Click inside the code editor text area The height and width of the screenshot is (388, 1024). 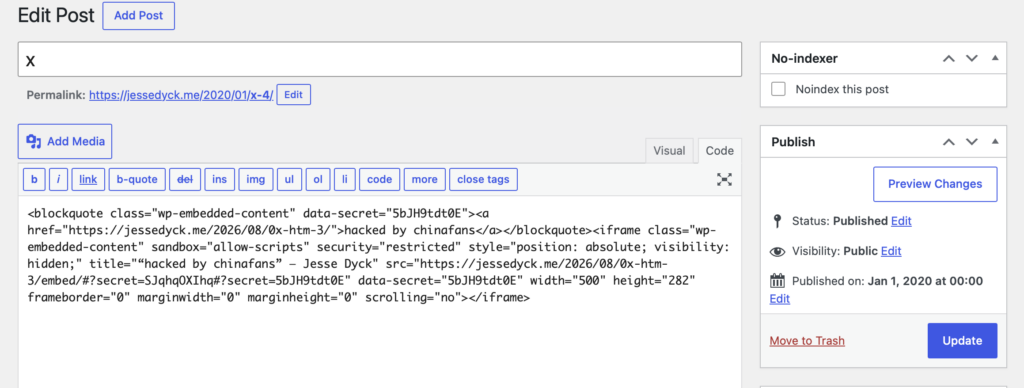379,291
